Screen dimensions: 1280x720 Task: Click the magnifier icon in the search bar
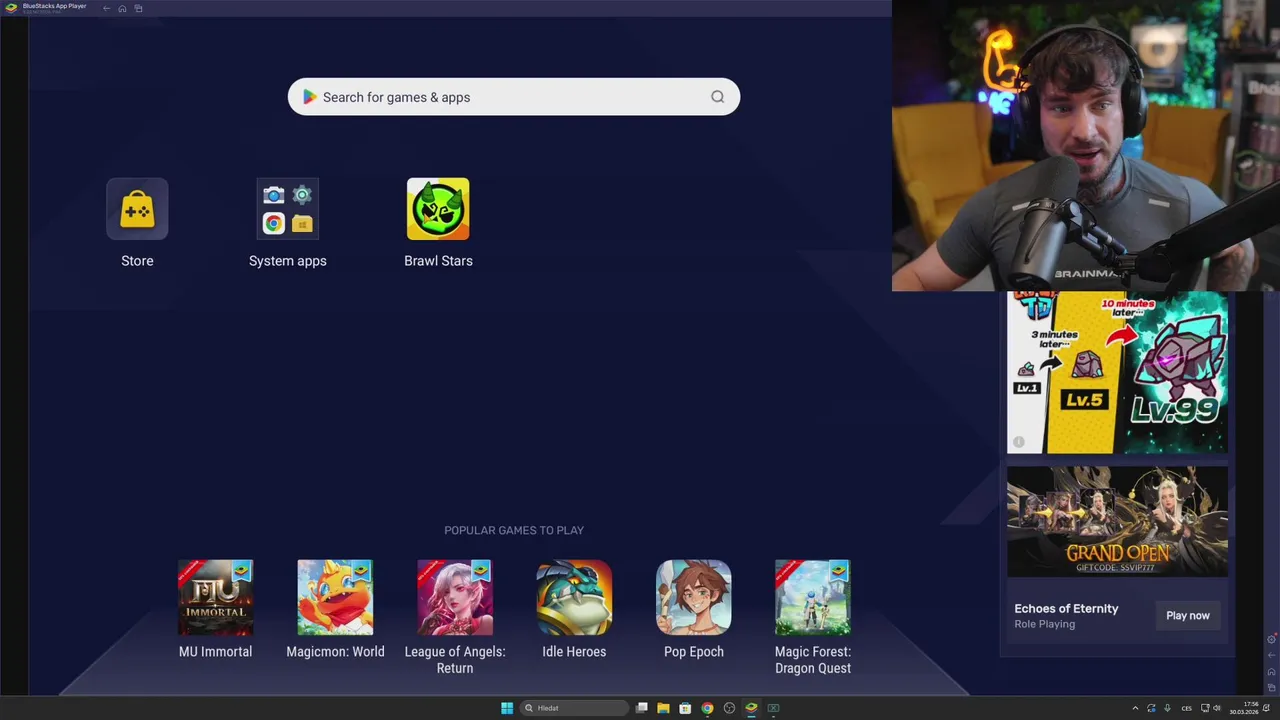[717, 97]
